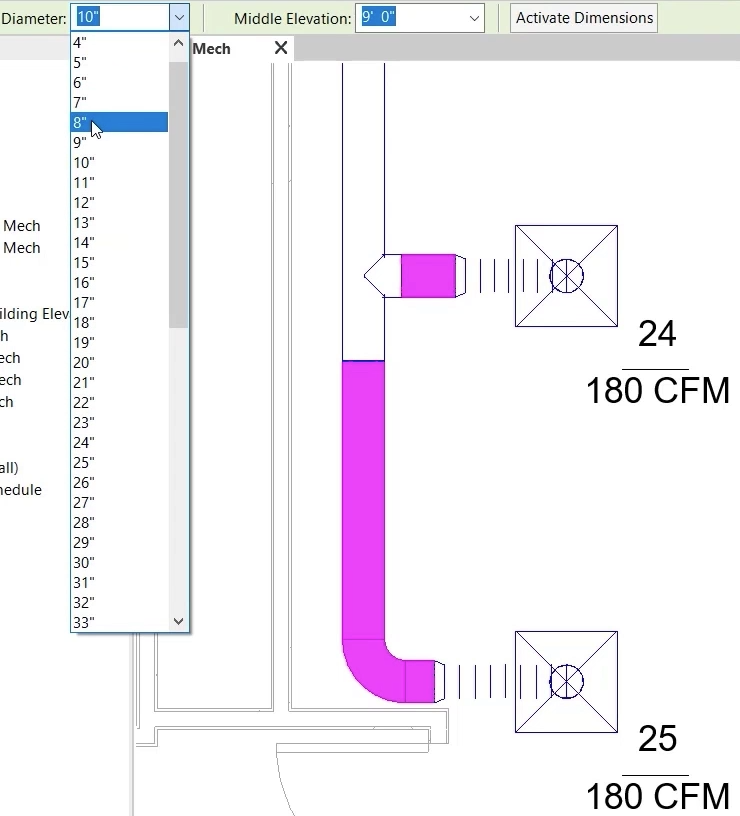The image size is (740, 816).
Task: Select the lower flex duct to terminal 25
Action: tap(497, 682)
